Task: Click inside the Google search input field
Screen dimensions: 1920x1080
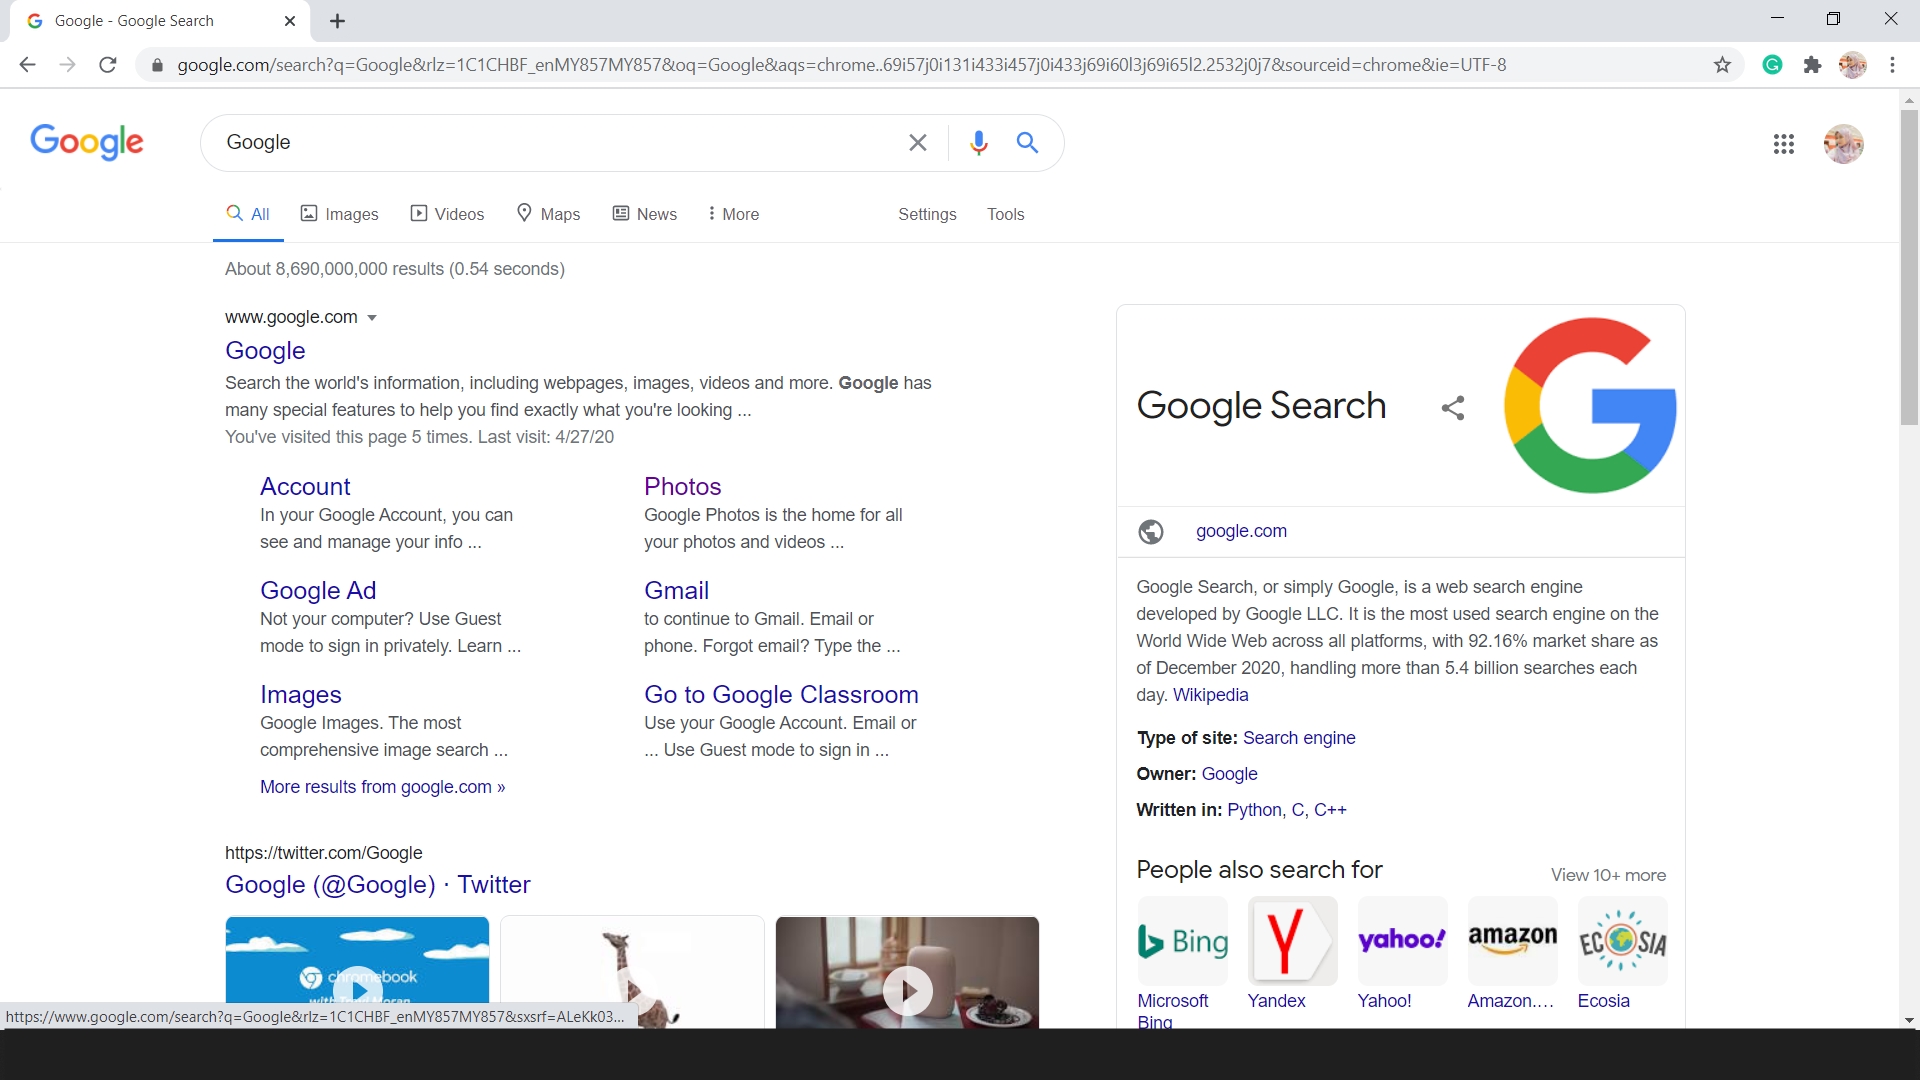Action: point(550,143)
